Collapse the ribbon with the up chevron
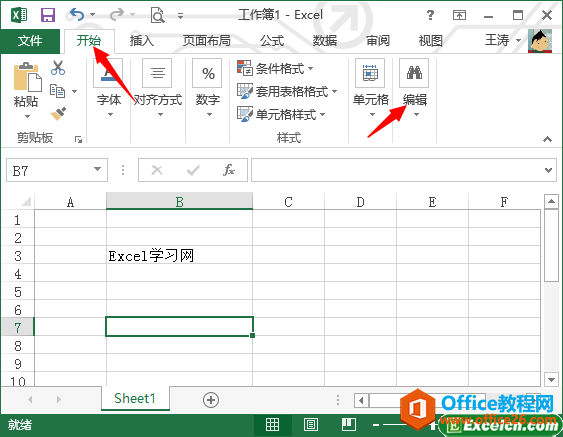563x437 pixels. 547,139
